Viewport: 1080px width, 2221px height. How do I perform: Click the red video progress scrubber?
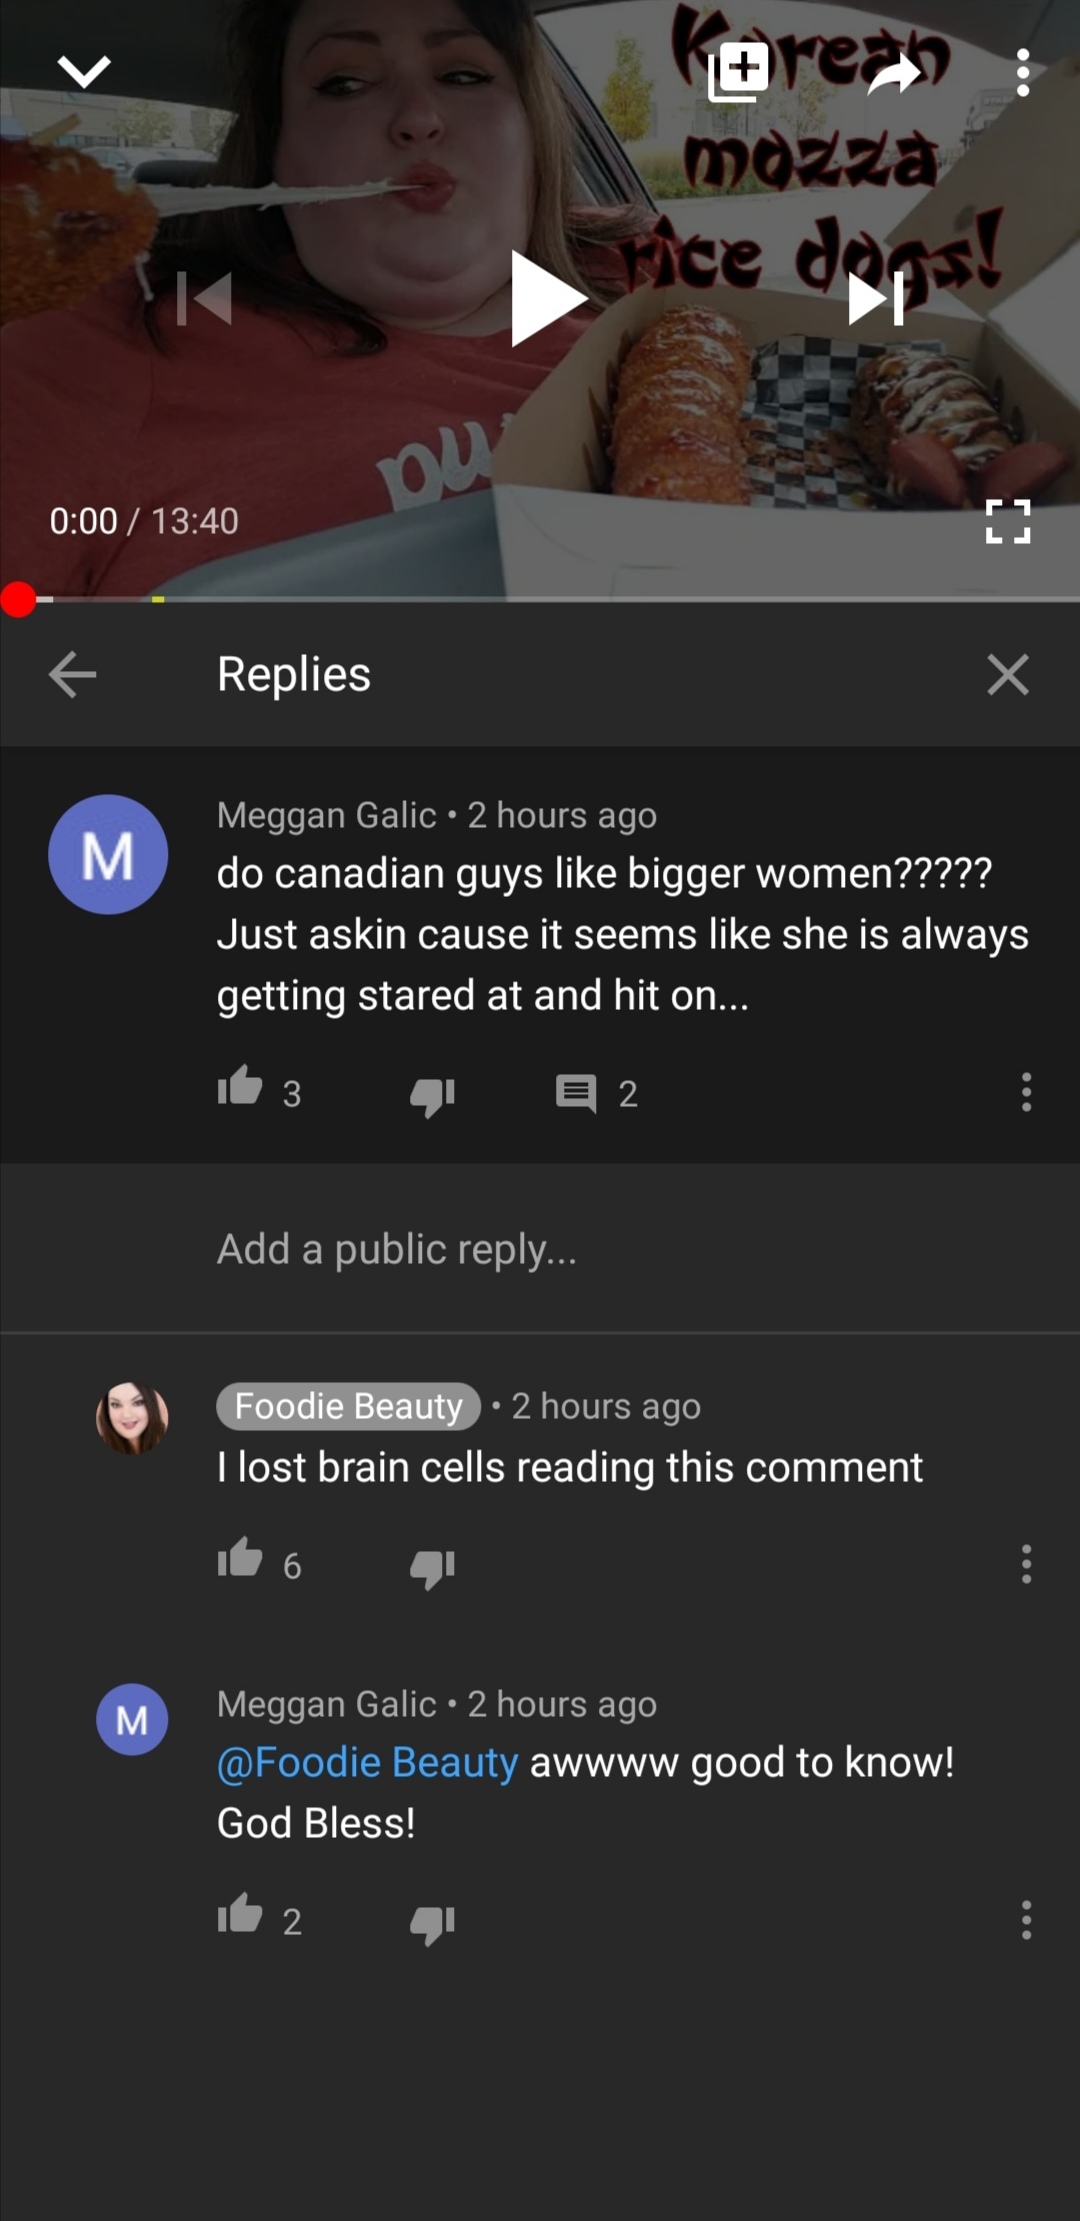coord(18,600)
